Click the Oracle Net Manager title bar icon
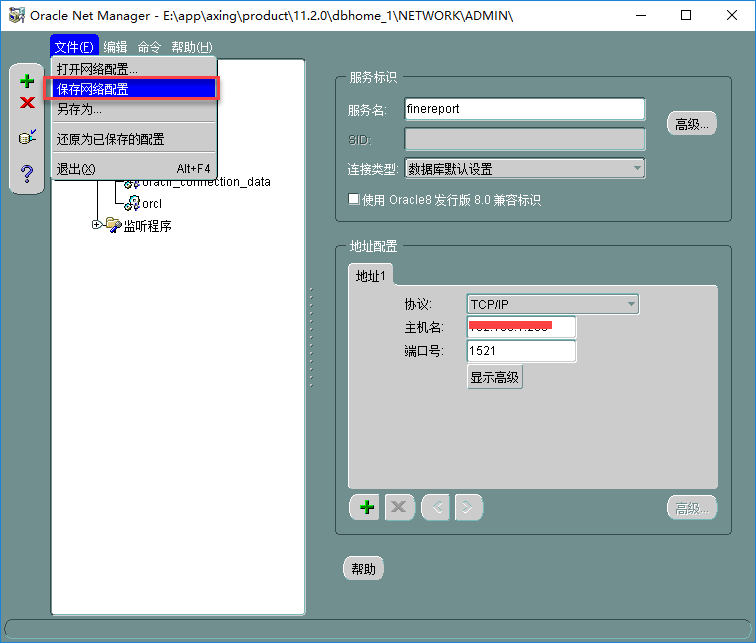This screenshot has width=756, height=643. (x=17, y=15)
